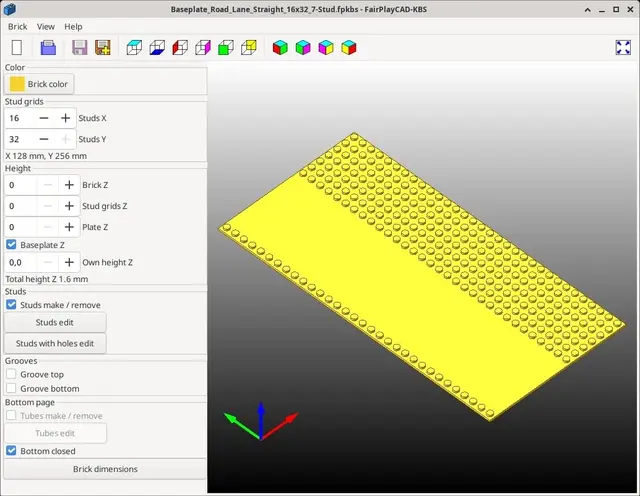Open a brick file with folder icon
Image resolution: width=640 pixels, height=496 pixels.
[48, 47]
